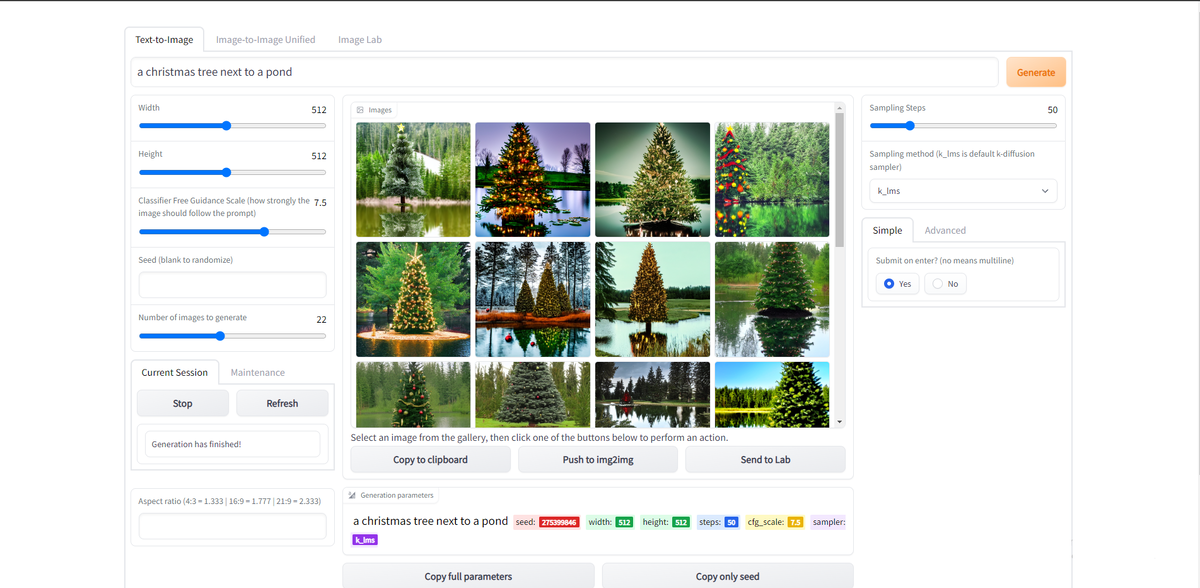
Task: Click the green height 512 badge
Action: (x=682, y=521)
